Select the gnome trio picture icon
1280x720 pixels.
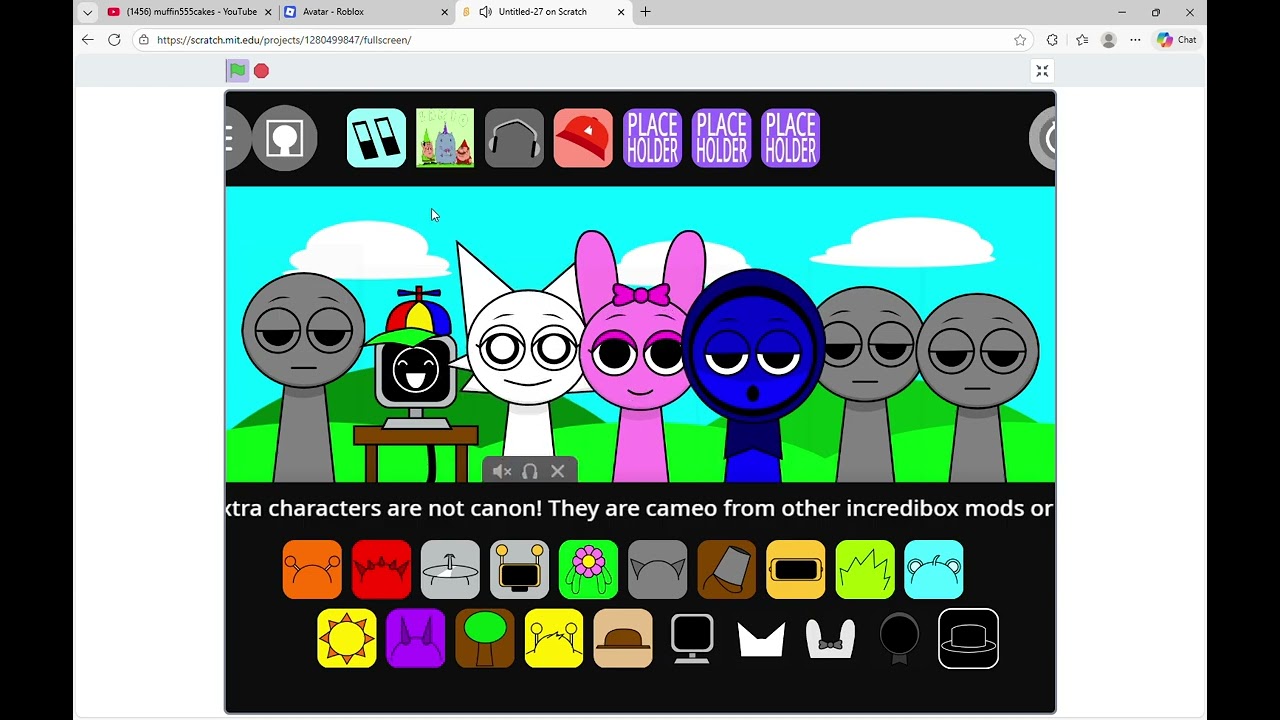[x=445, y=138]
